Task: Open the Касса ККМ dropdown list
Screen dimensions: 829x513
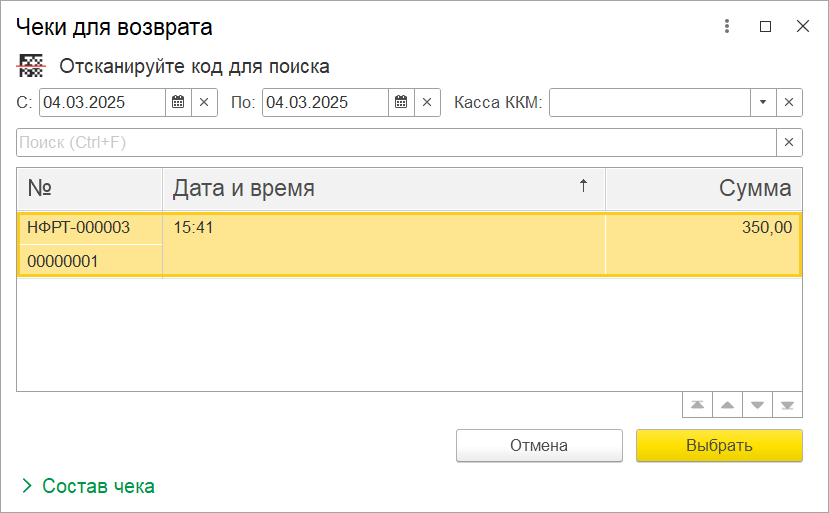Action: pos(762,102)
